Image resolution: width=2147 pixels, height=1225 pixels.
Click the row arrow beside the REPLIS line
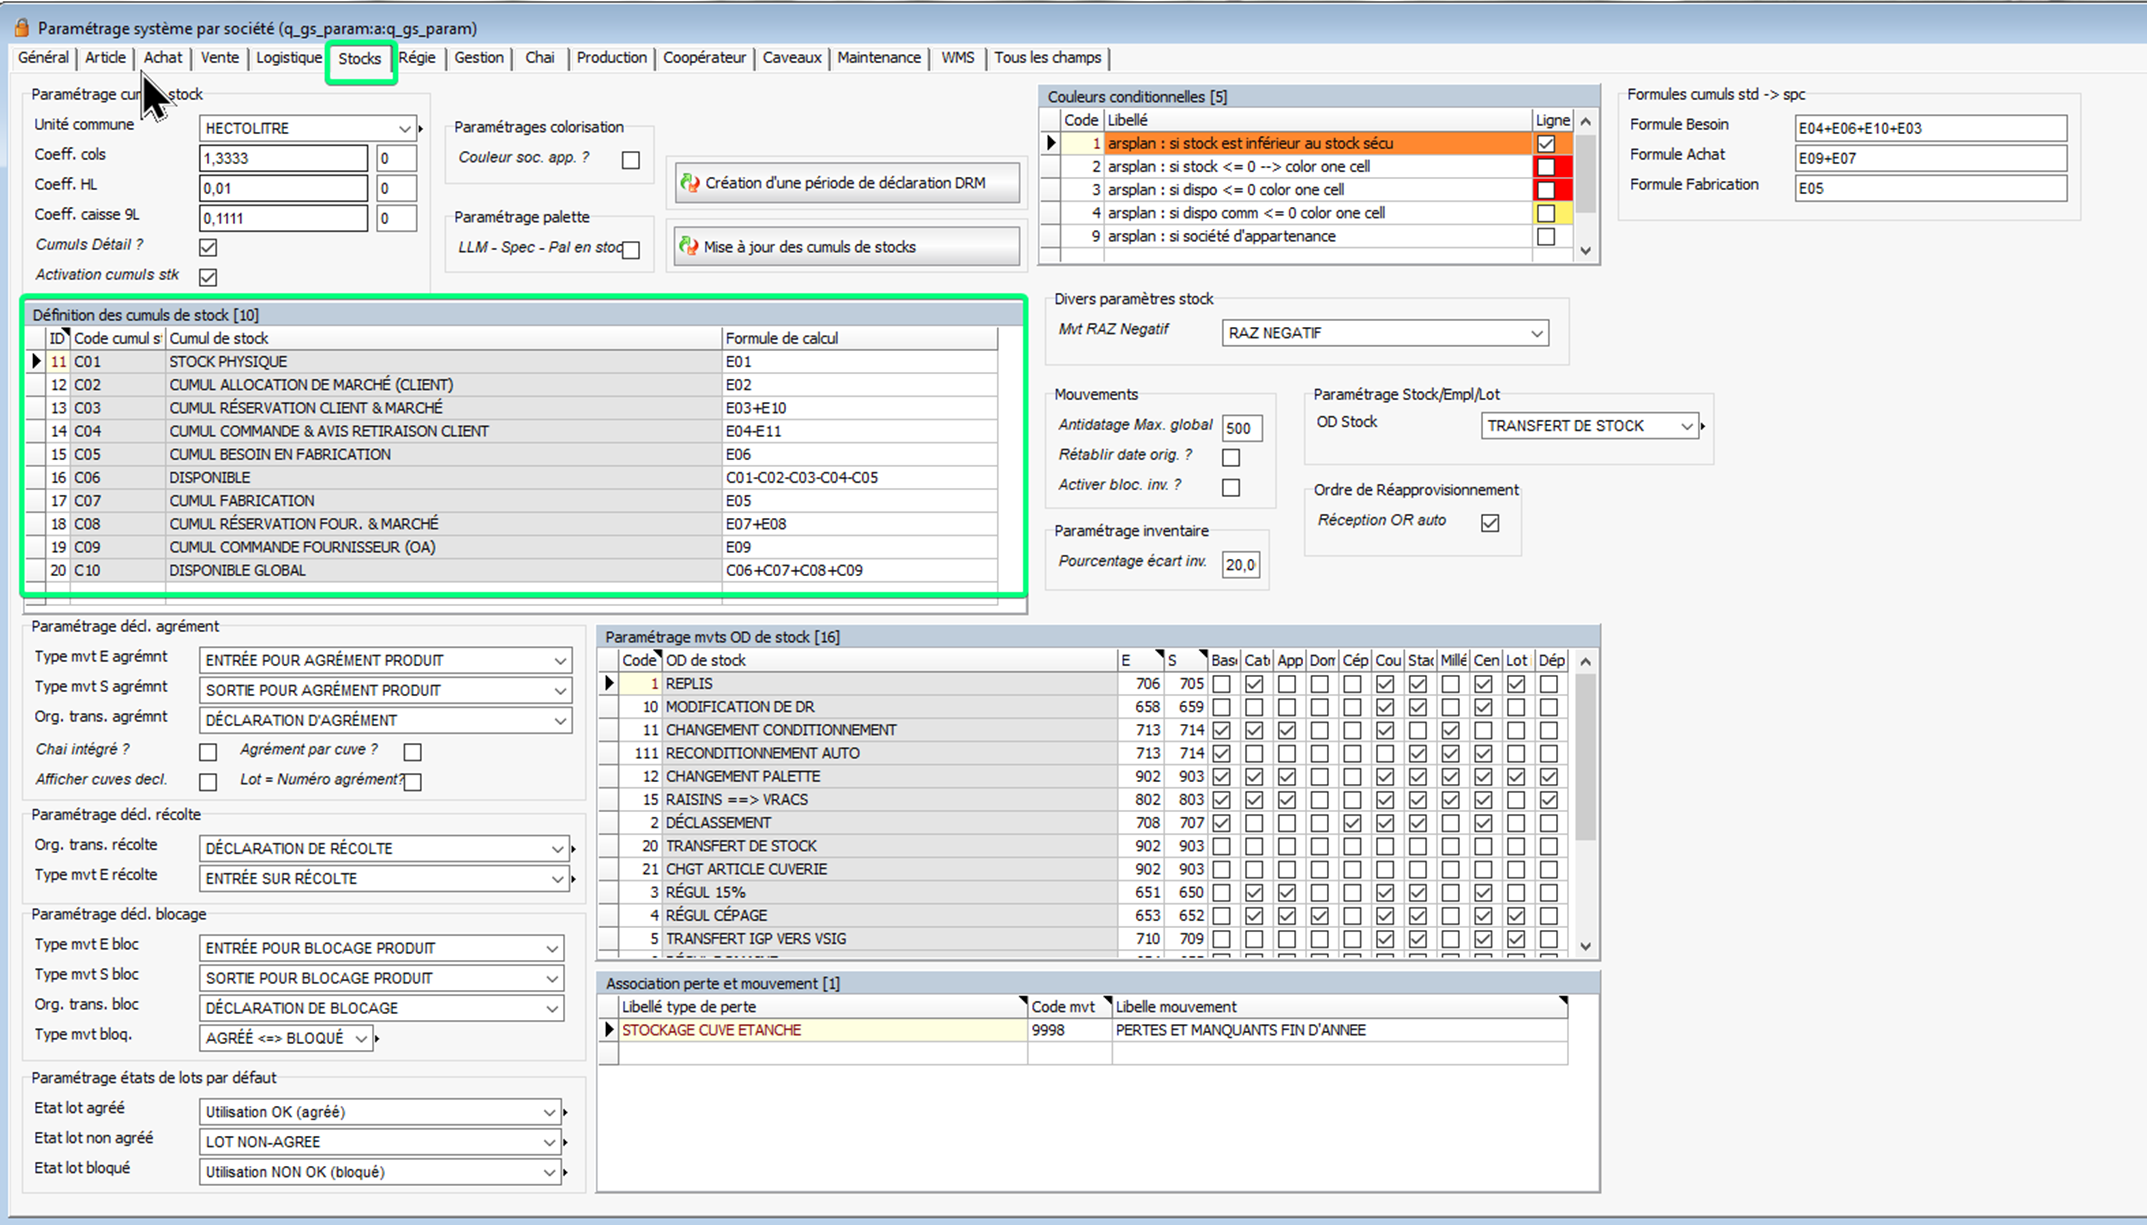click(609, 684)
